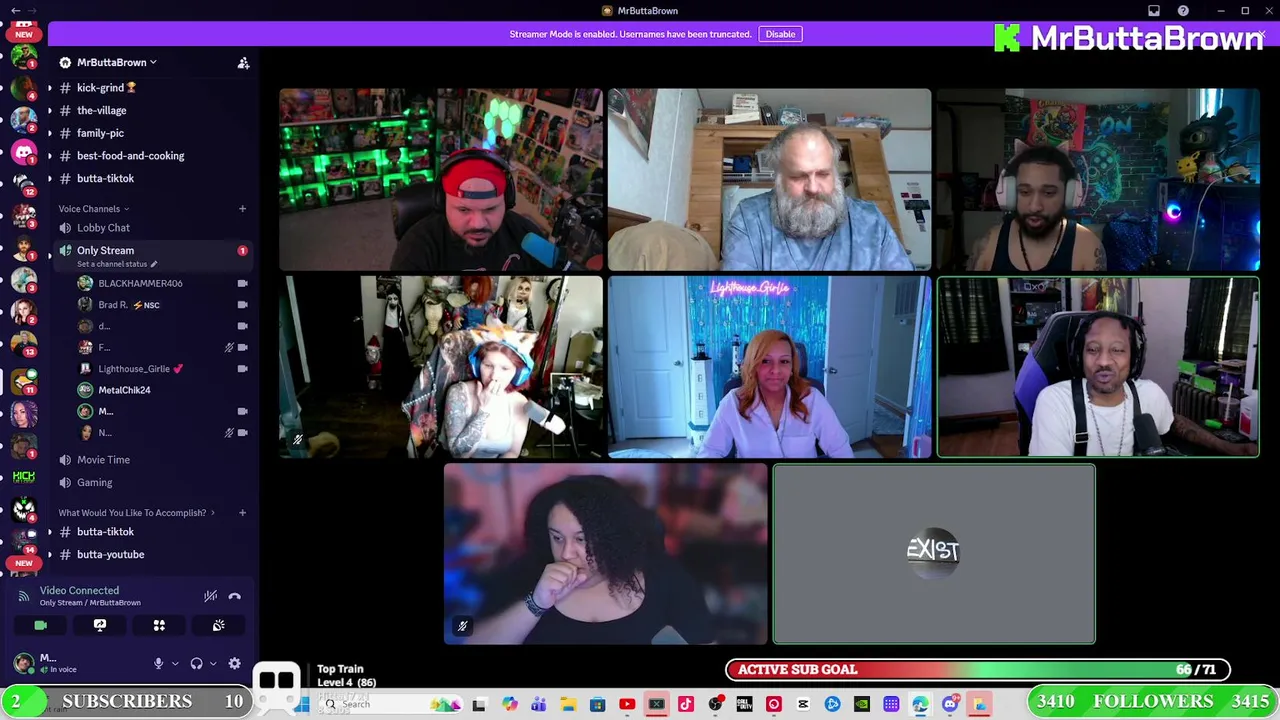Open User Settings gear
The height and width of the screenshot is (720, 1280).
point(234,663)
